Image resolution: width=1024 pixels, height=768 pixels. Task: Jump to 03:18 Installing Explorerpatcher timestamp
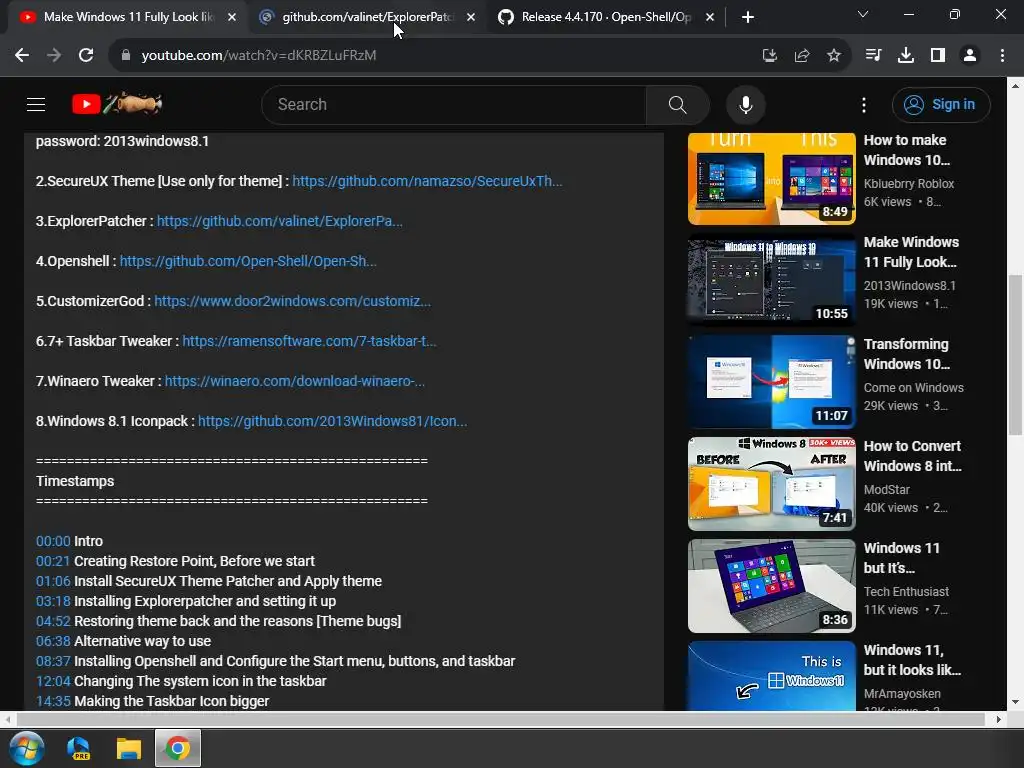tap(53, 601)
